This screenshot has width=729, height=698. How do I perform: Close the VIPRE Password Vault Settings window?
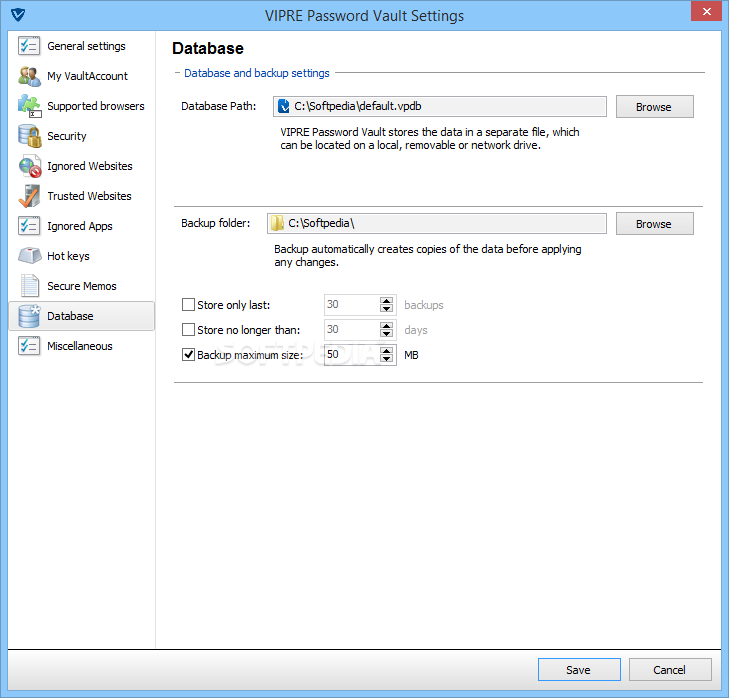click(706, 11)
